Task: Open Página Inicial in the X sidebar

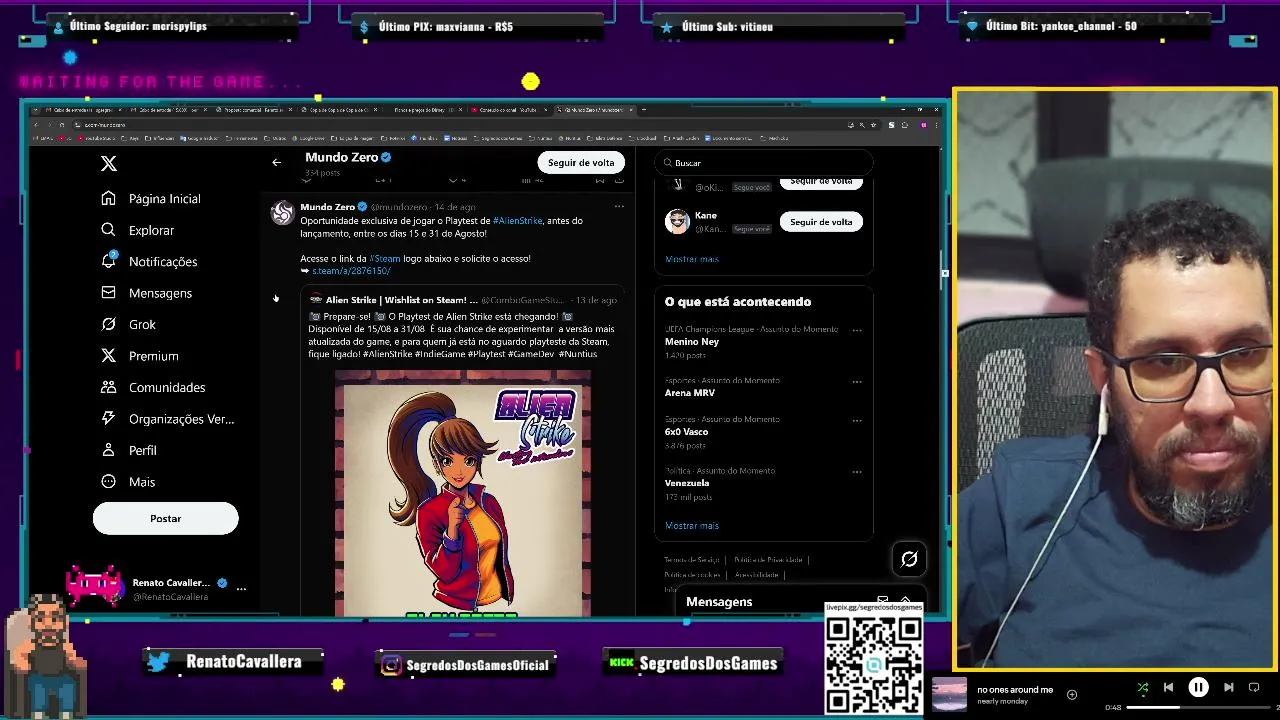Action: click(x=151, y=199)
